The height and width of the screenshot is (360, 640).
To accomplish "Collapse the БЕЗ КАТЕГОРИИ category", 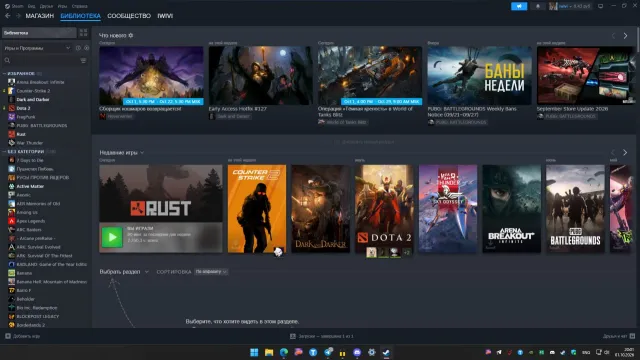I will pyautogui.click(x=4, y=151).
